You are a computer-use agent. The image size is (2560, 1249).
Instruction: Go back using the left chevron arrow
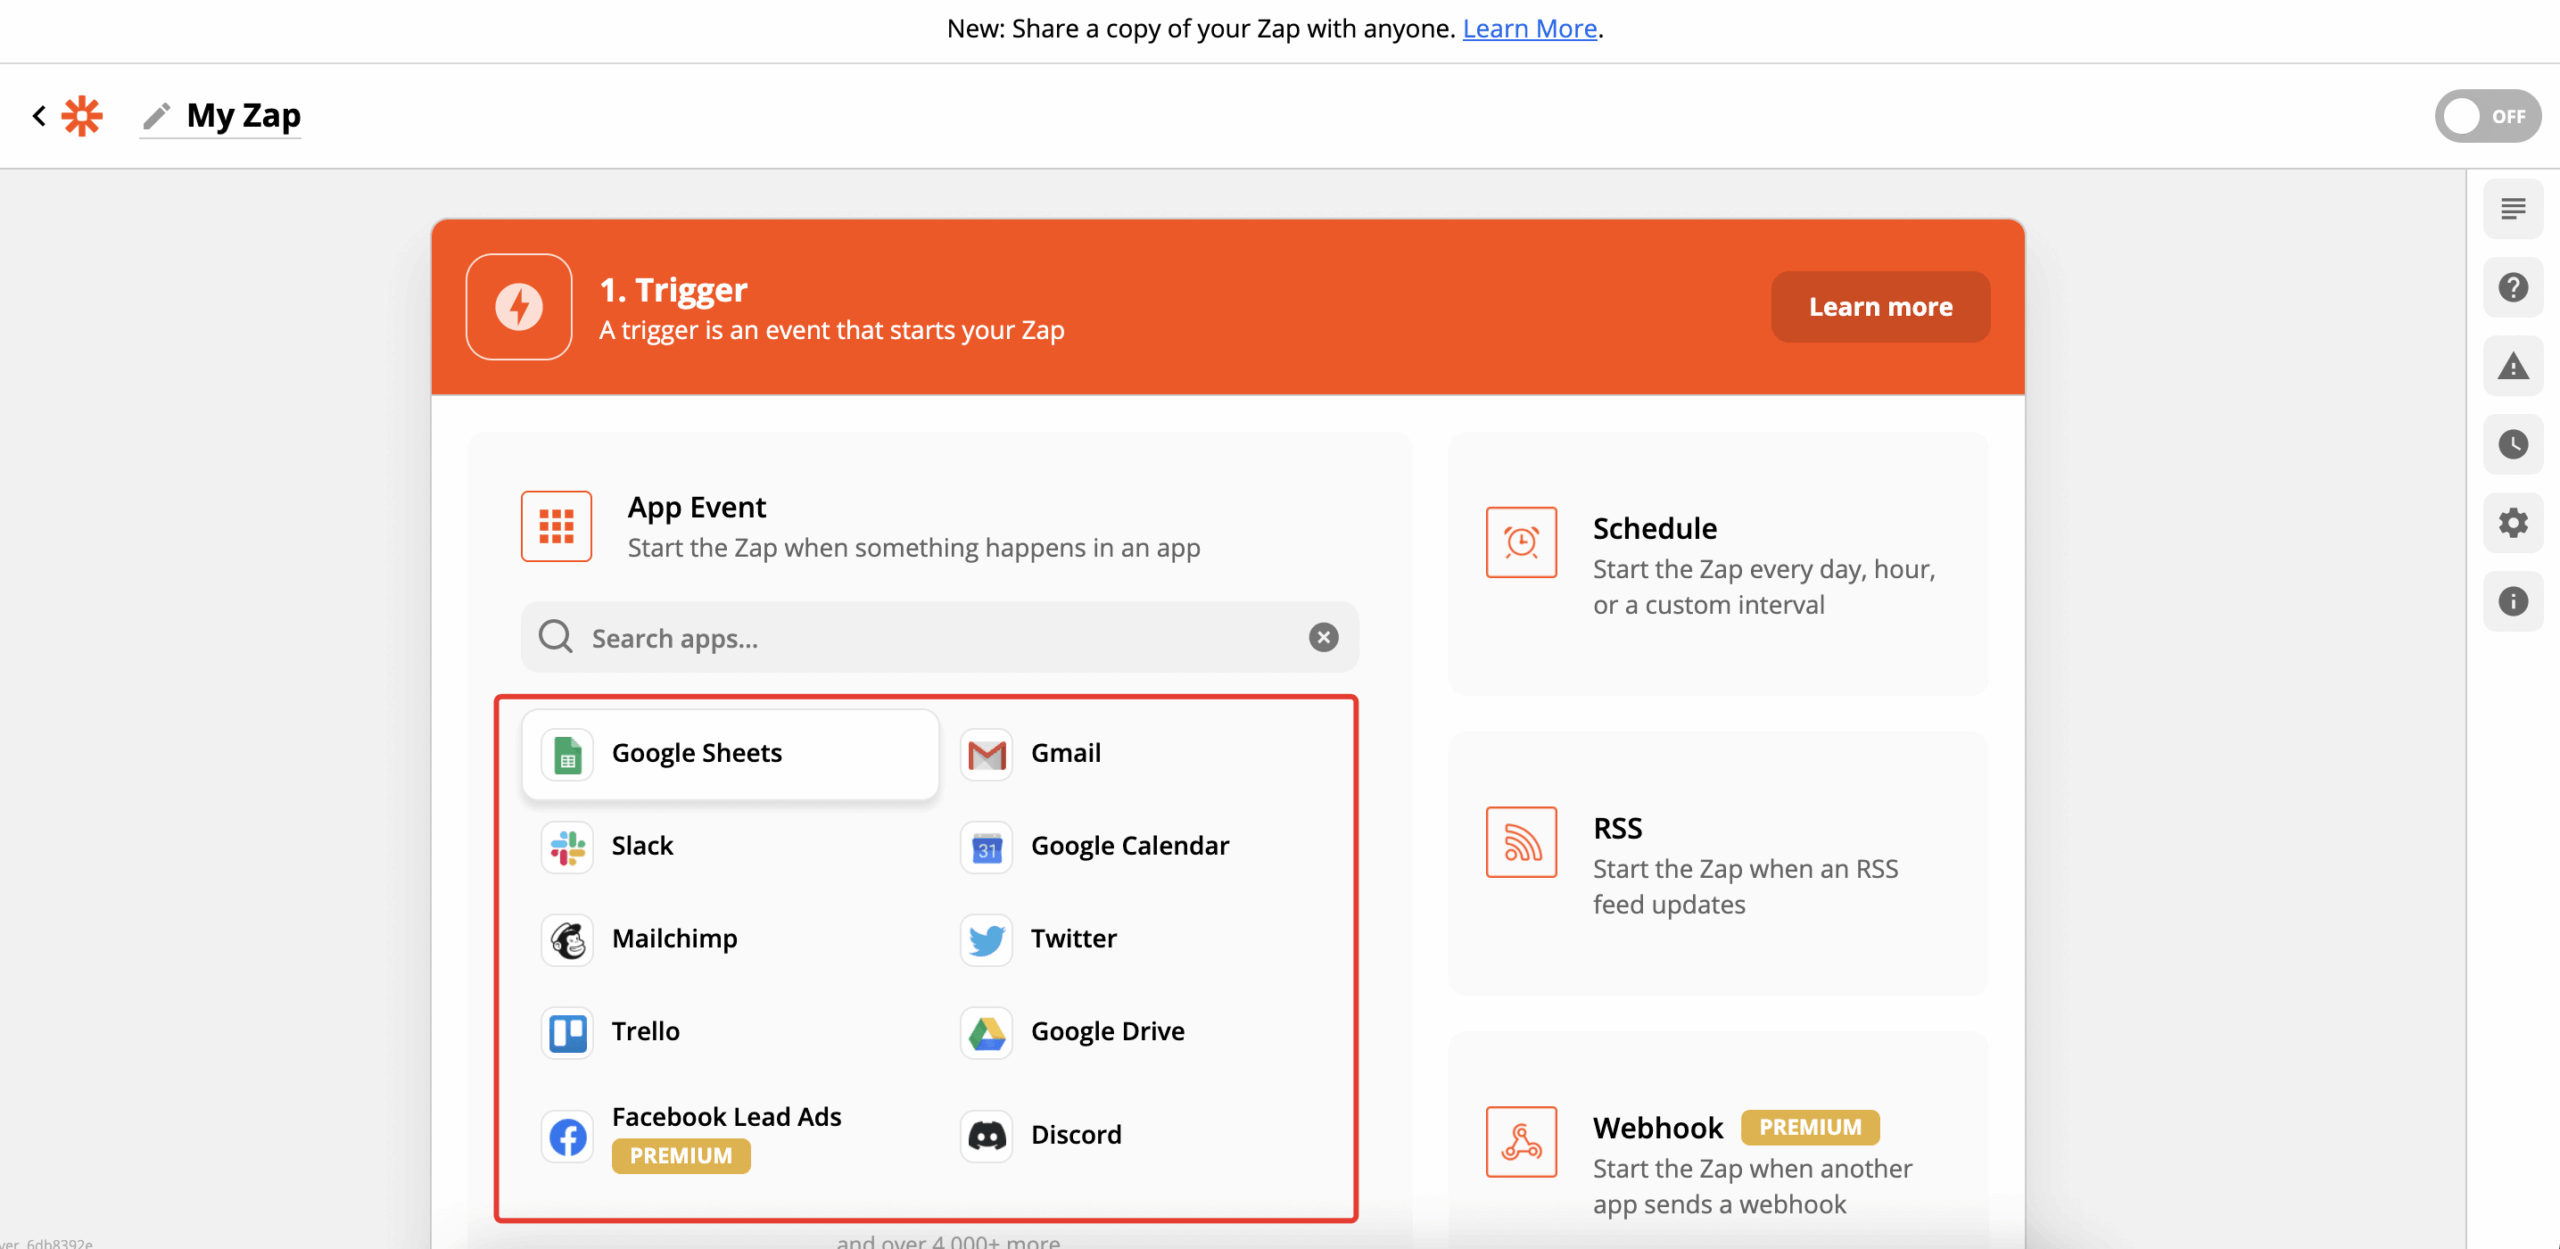pyautogui.click(x=39, y=116)
